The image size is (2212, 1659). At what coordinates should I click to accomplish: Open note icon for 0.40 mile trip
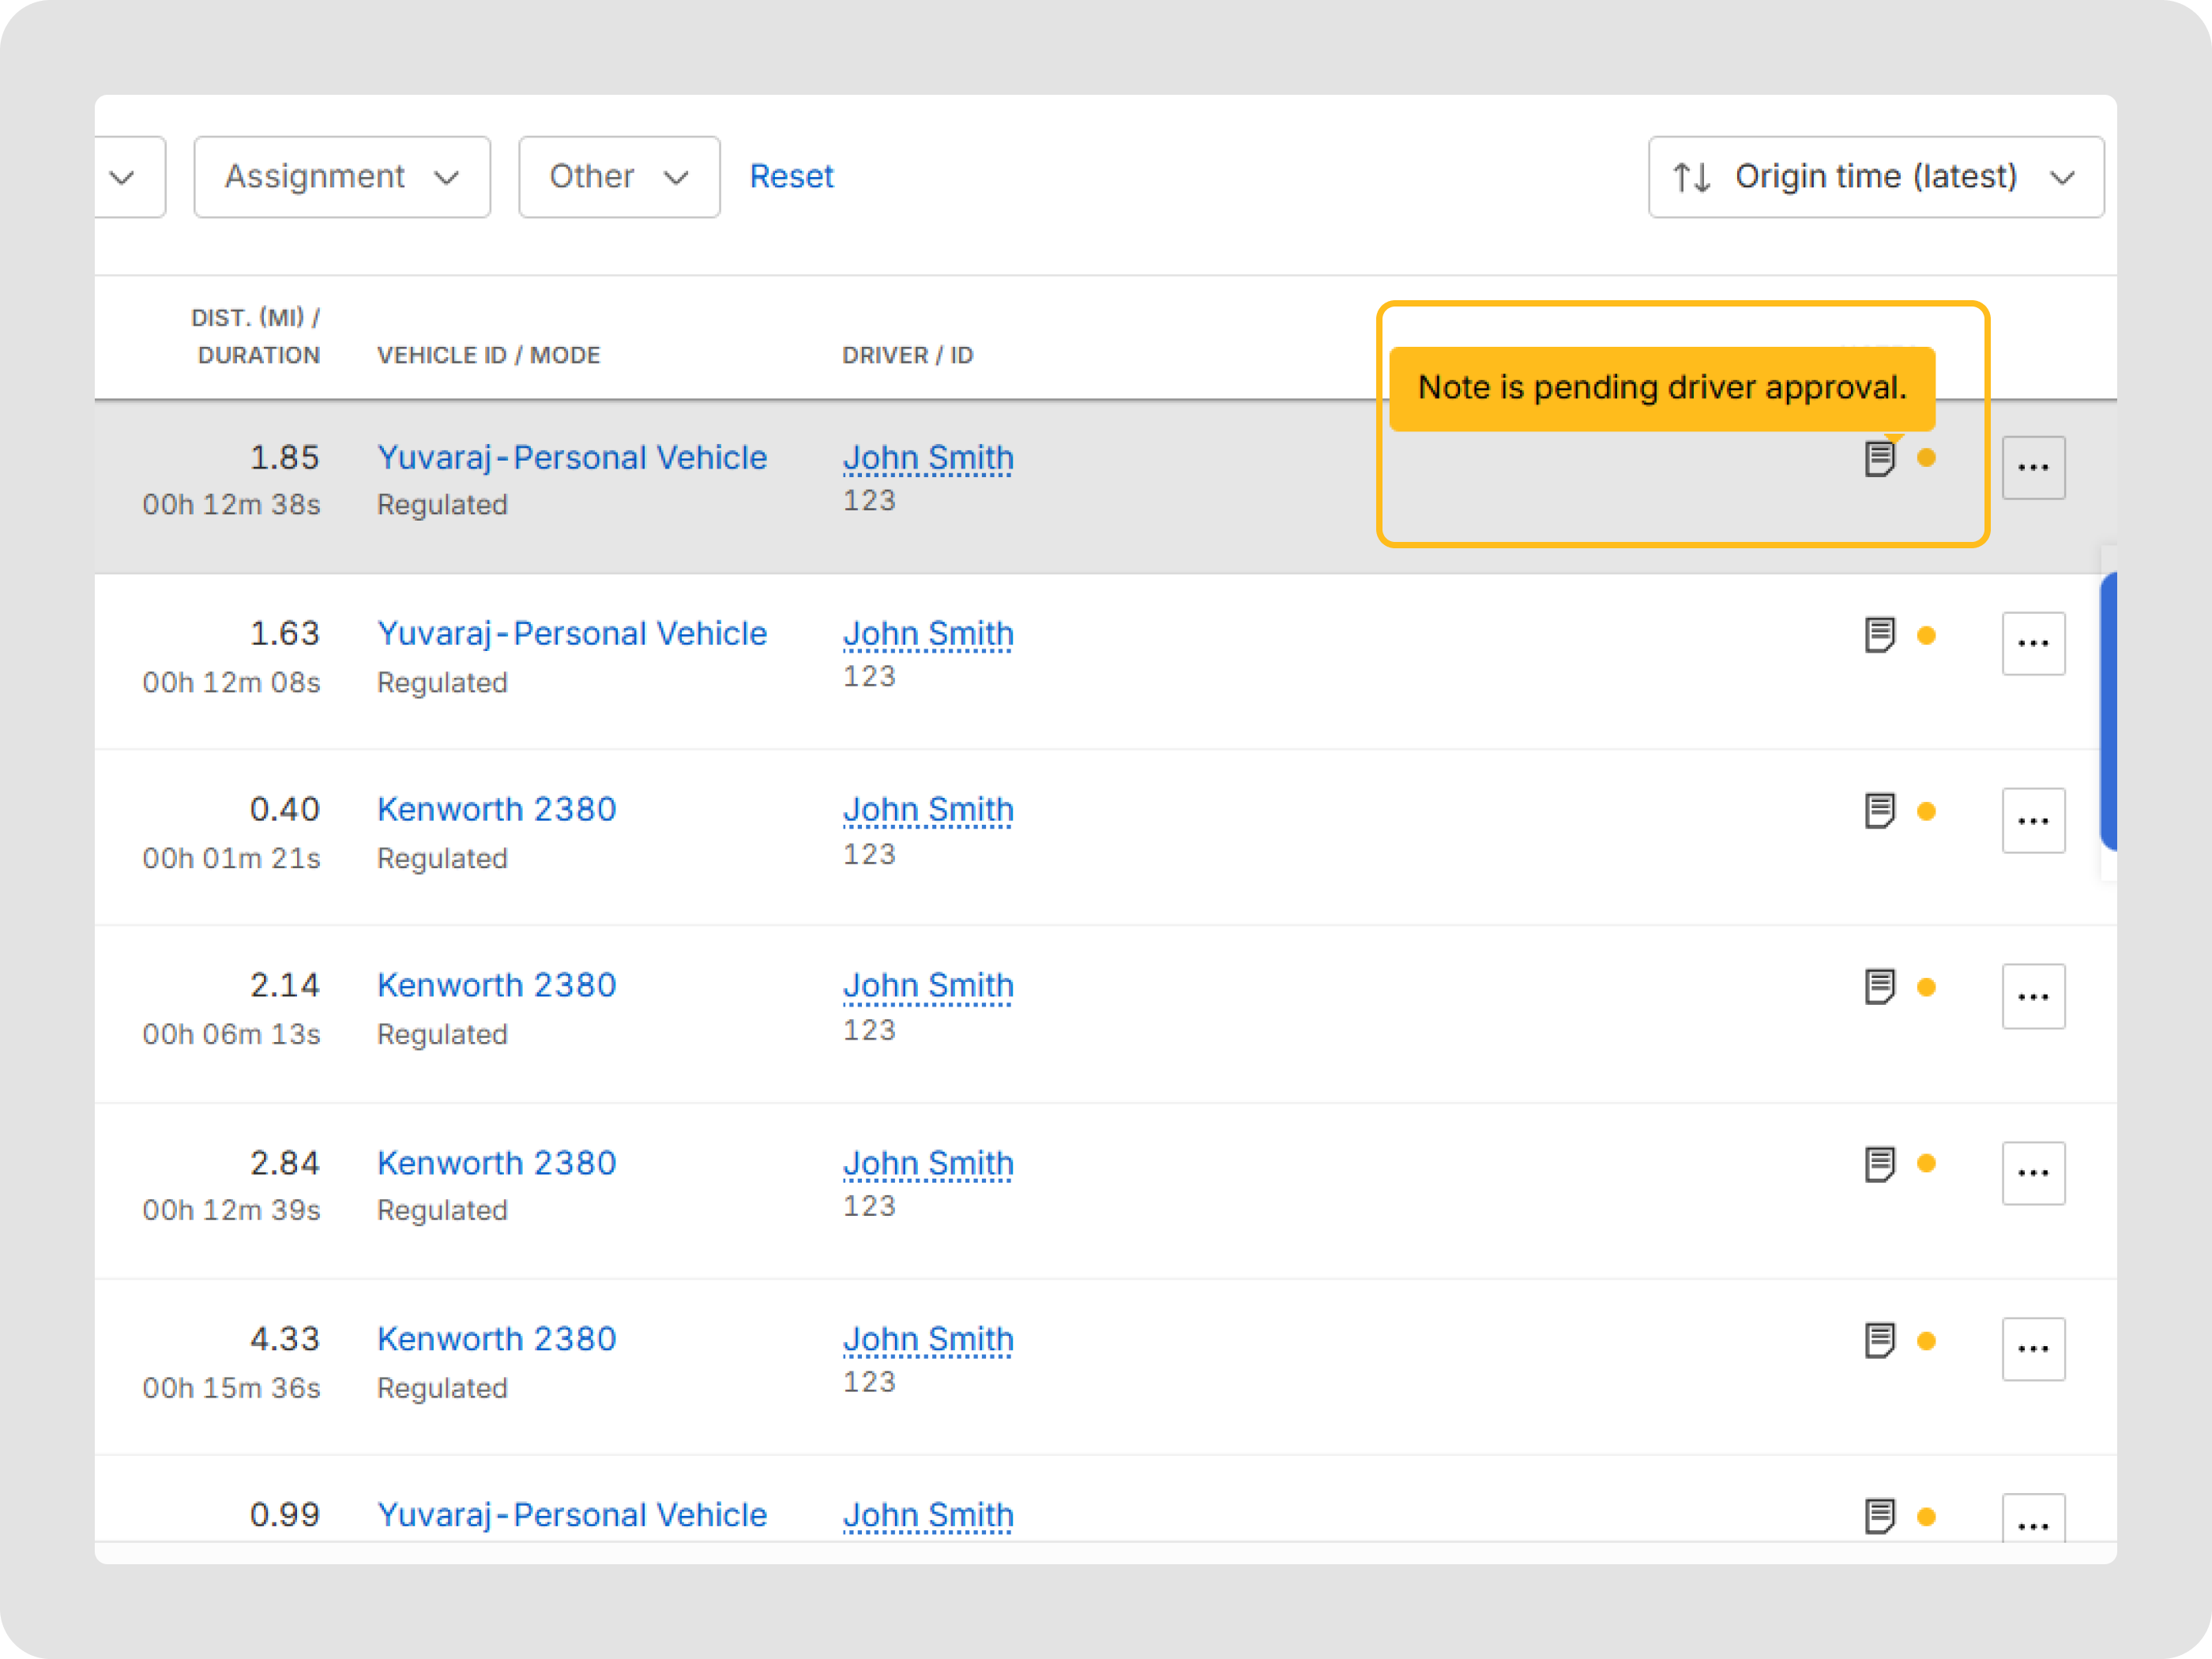(1880, 811)
